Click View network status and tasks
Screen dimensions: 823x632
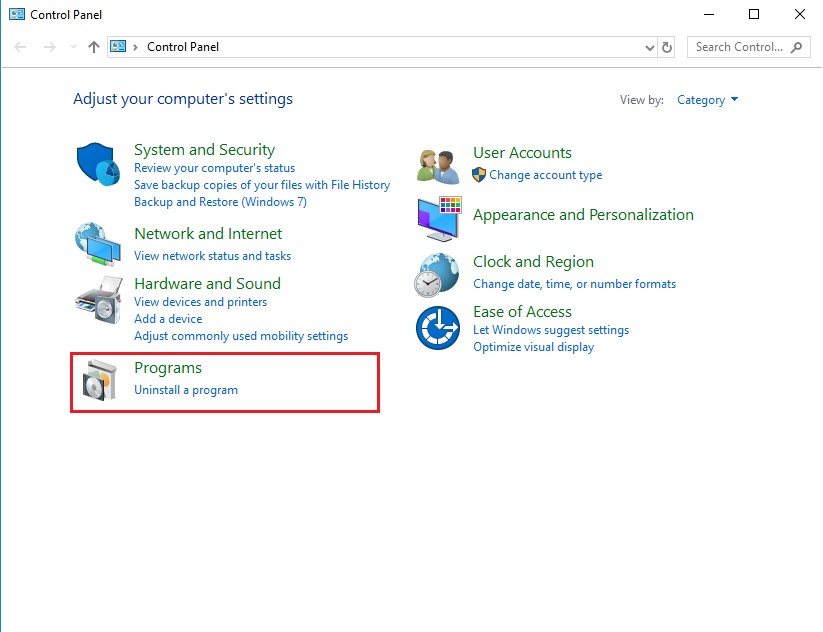[212, 256]
